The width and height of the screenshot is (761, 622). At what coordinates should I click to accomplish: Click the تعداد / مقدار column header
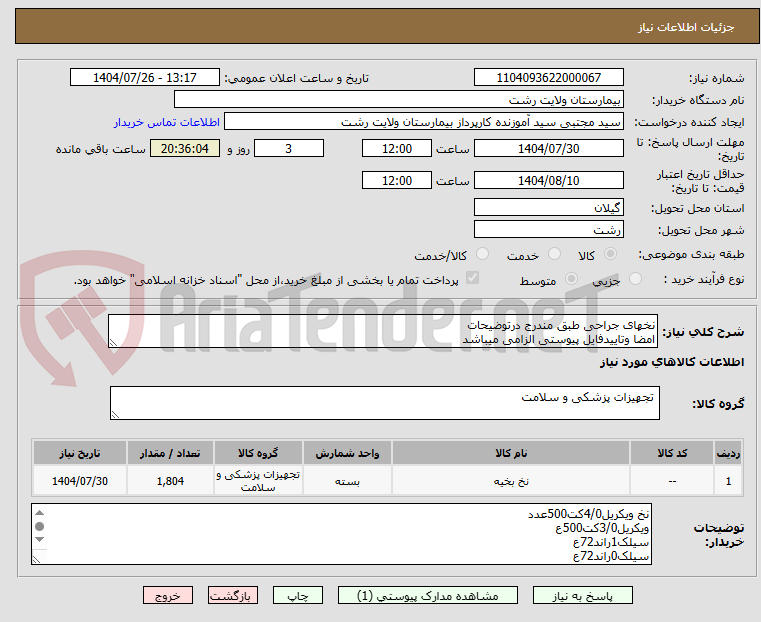coord(170,453)
